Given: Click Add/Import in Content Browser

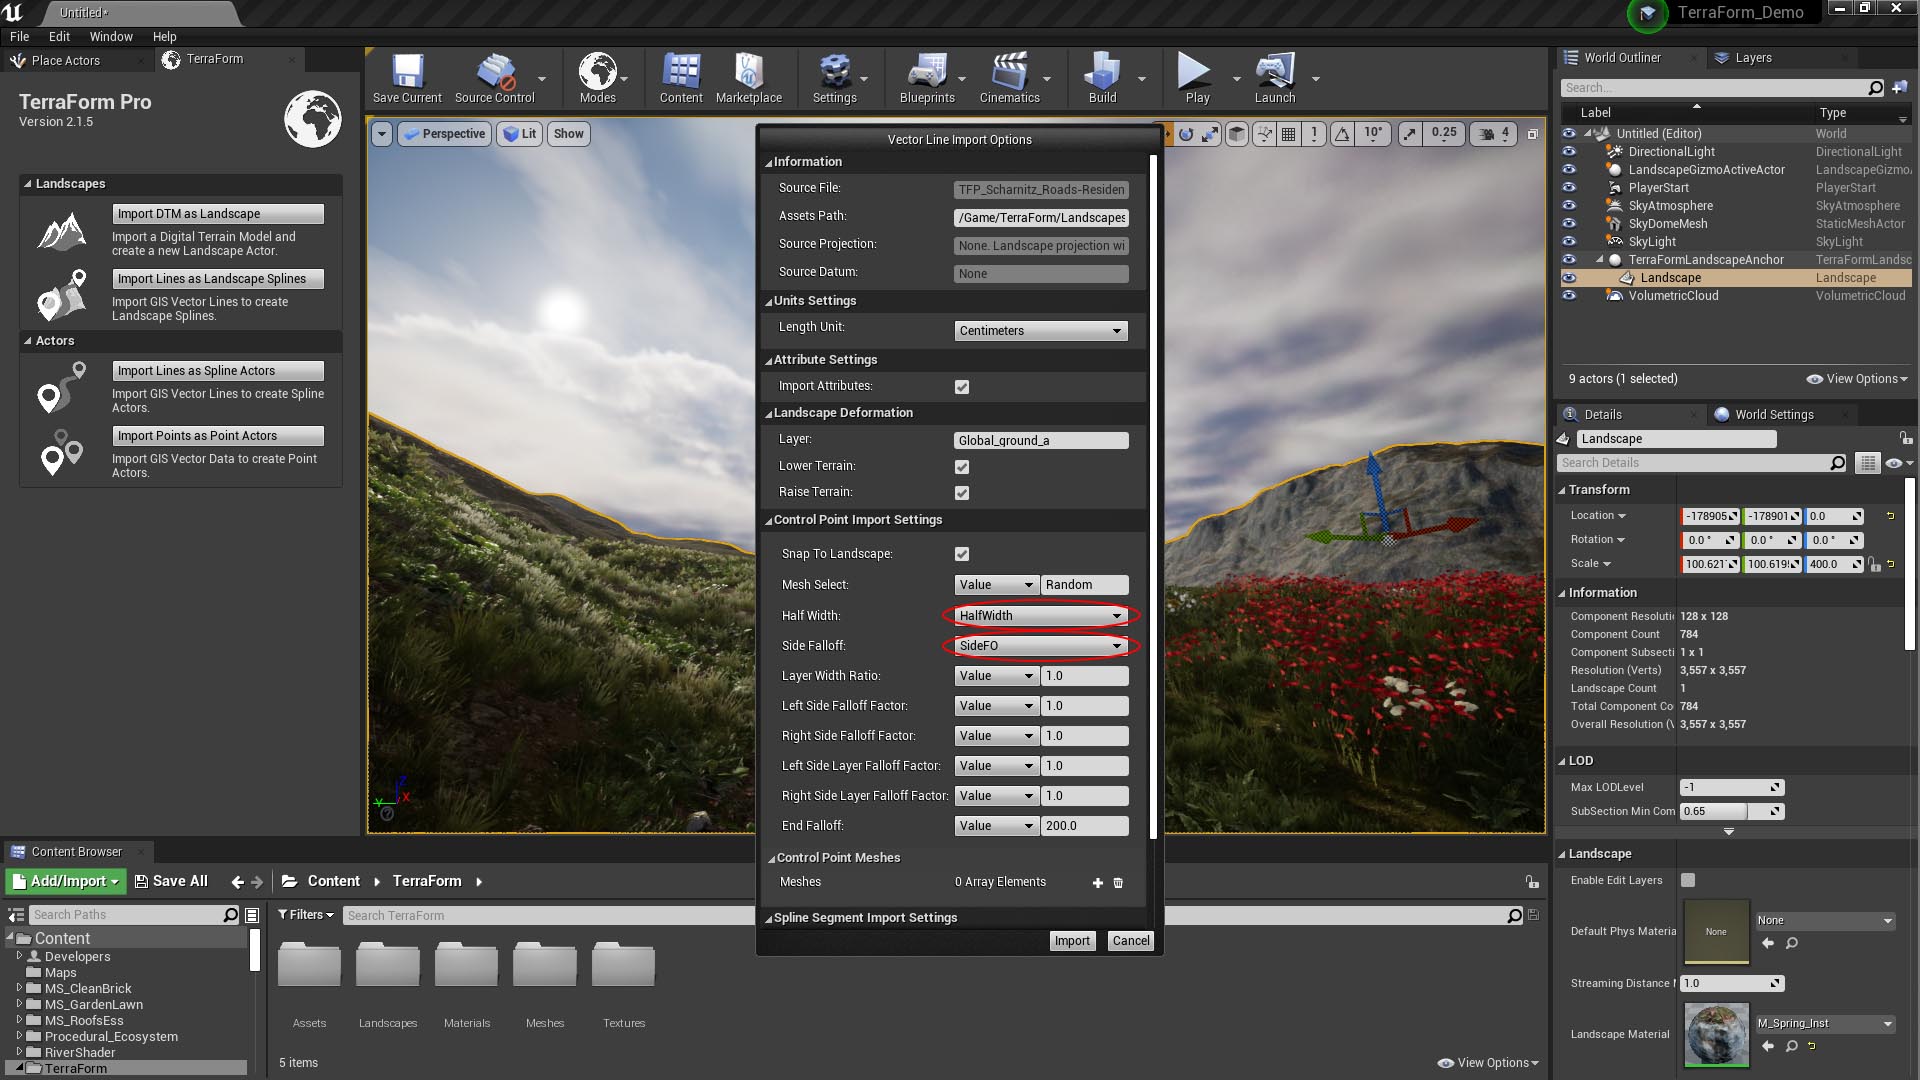Looking at the screenshot, I should click(66, 881).
